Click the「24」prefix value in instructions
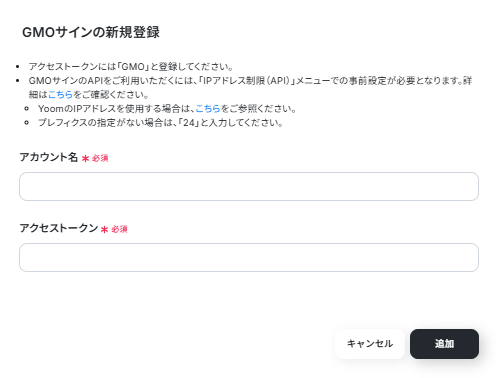 point(189,123)
